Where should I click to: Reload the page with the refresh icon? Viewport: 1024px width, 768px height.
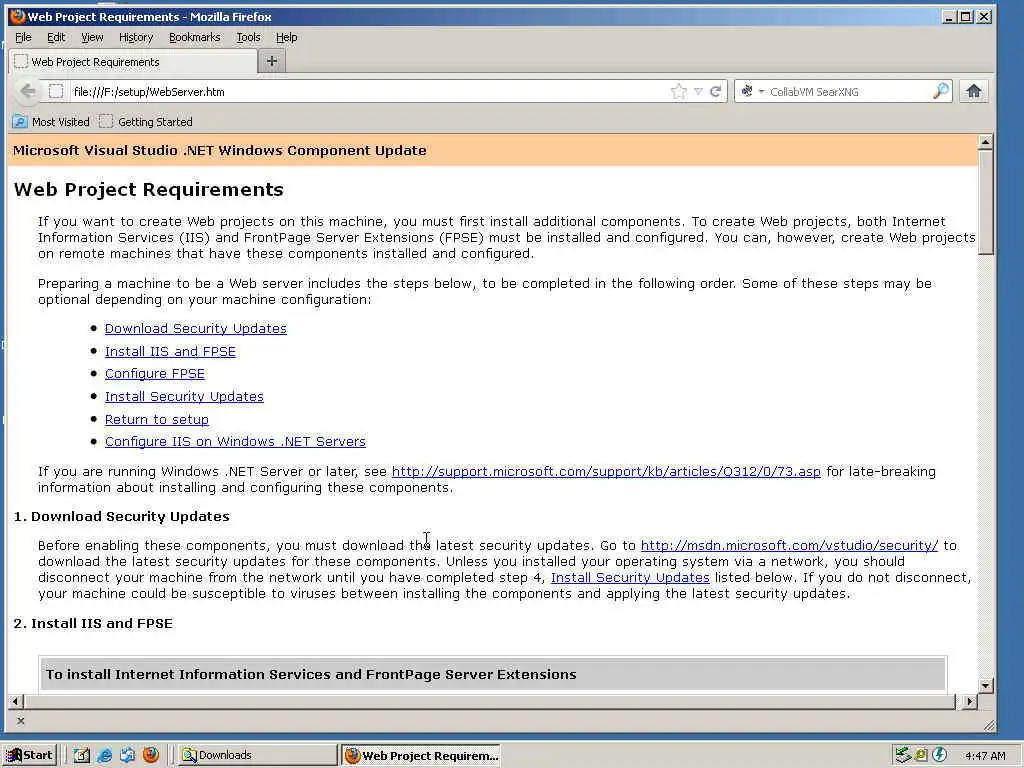716,91
